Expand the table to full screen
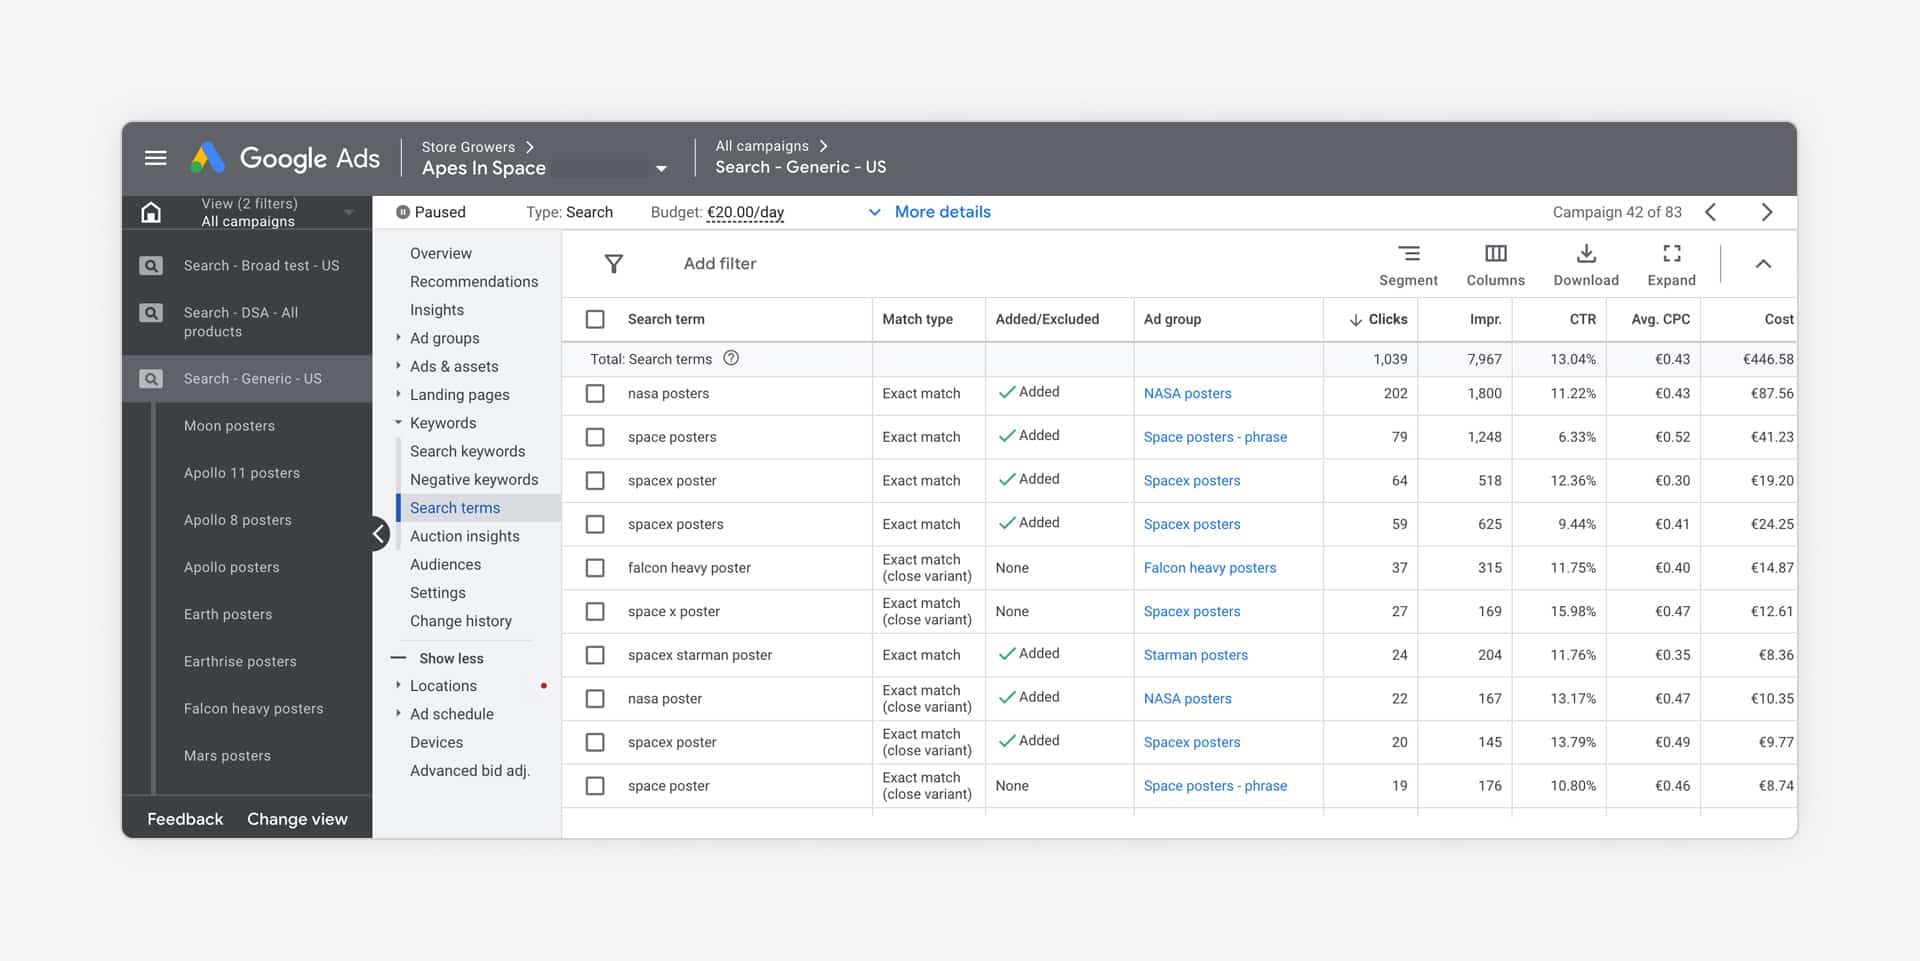The width and height of the screenshot is (1920, 961). point(1671,265)
